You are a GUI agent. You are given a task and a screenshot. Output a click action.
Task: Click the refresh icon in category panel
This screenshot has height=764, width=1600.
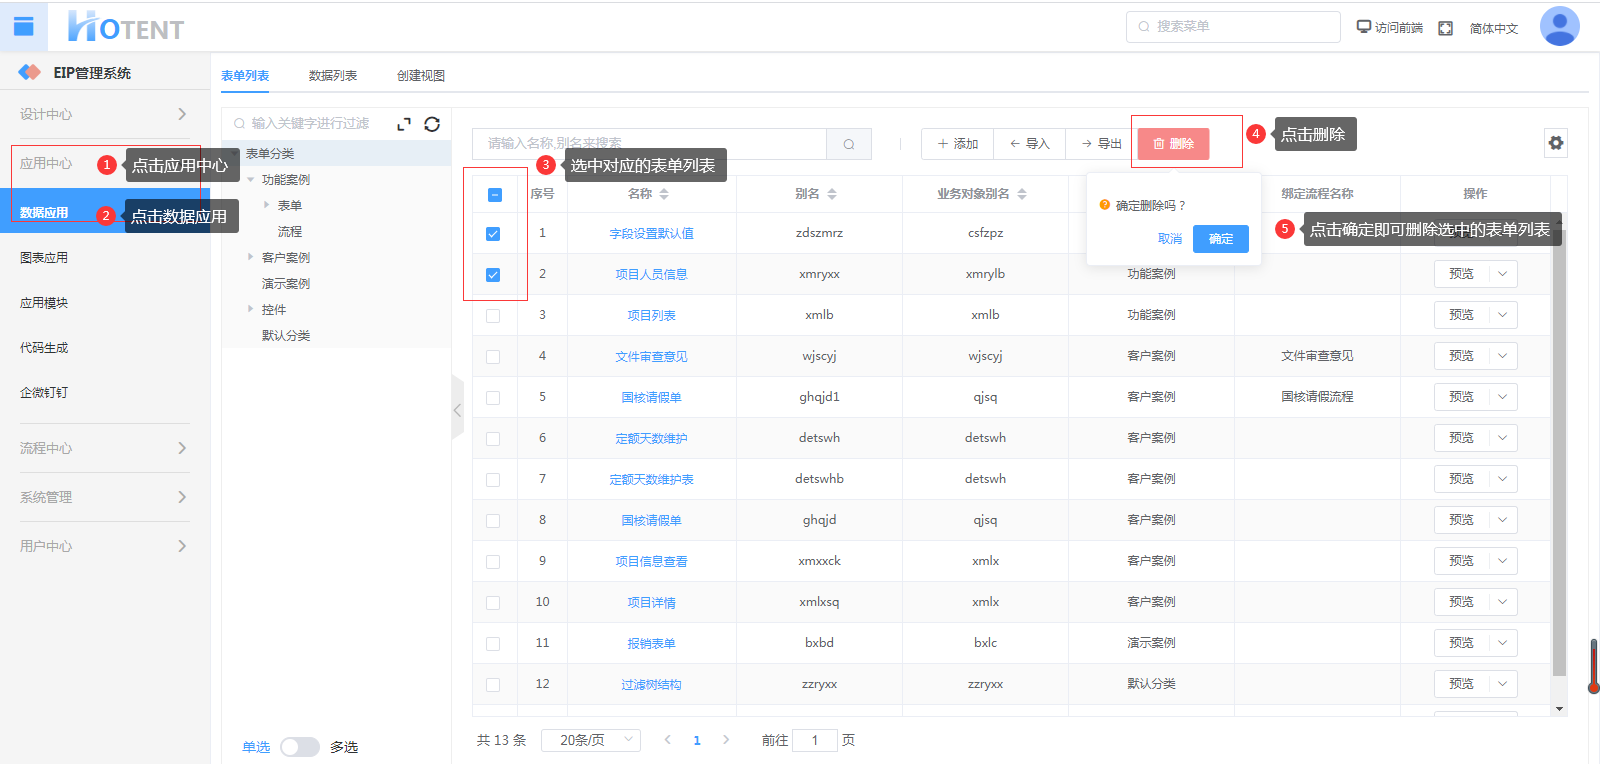(x=432, y=124)
